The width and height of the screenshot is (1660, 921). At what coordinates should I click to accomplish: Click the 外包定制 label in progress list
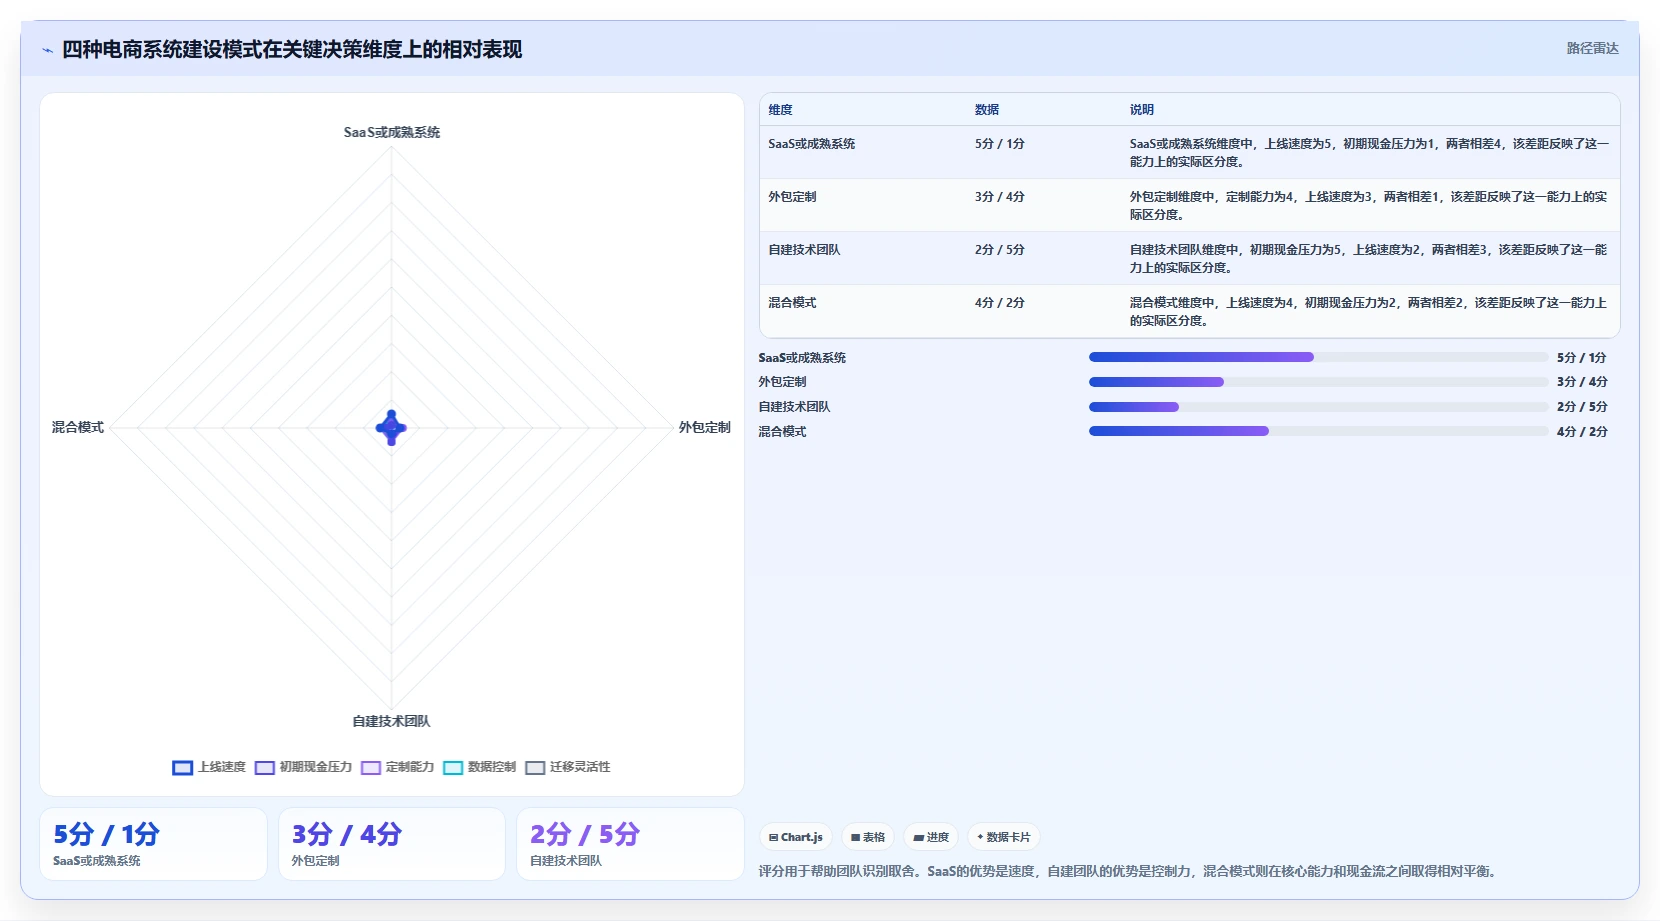coord(782,382)
